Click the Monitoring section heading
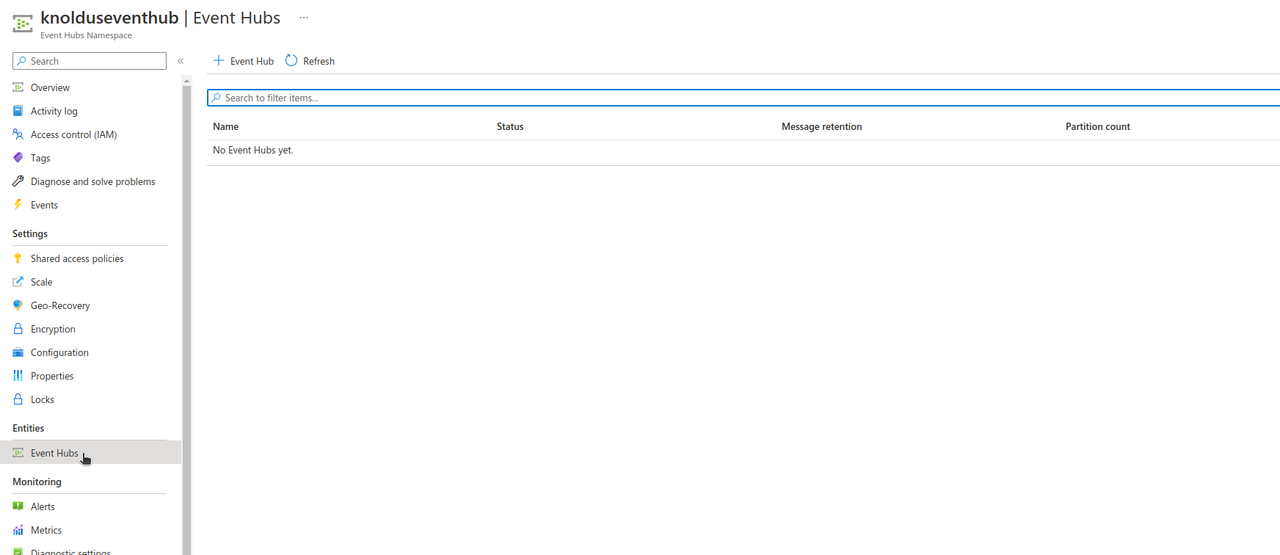 pyautogui.click(x=37, y=482)
